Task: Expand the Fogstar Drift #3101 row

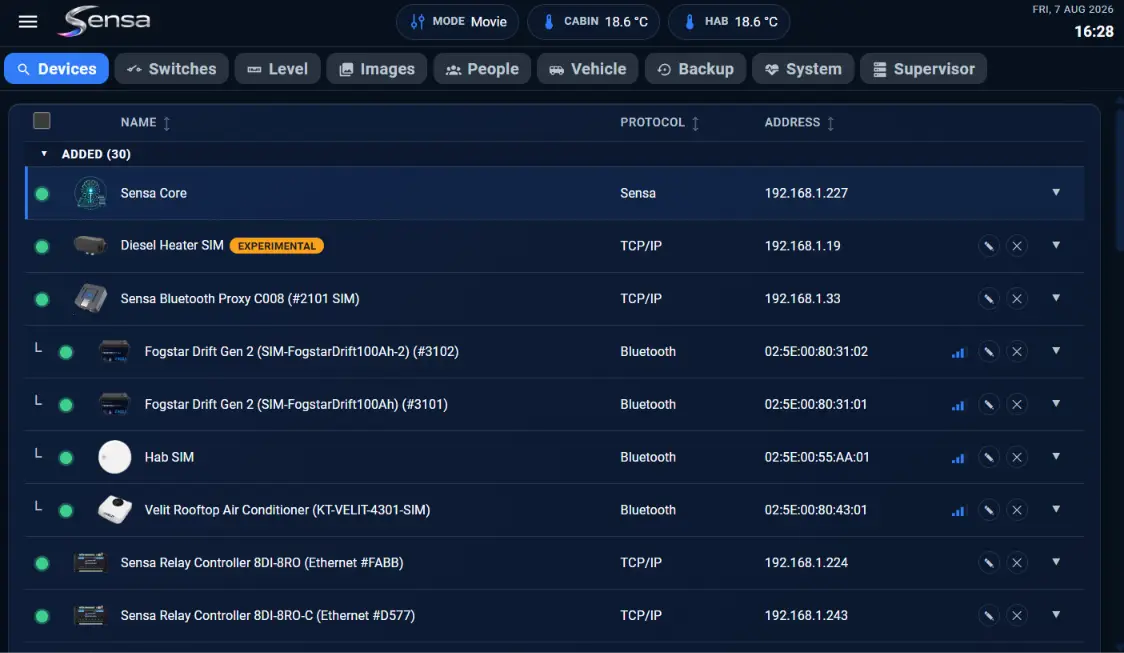Action: [1056, 404]
